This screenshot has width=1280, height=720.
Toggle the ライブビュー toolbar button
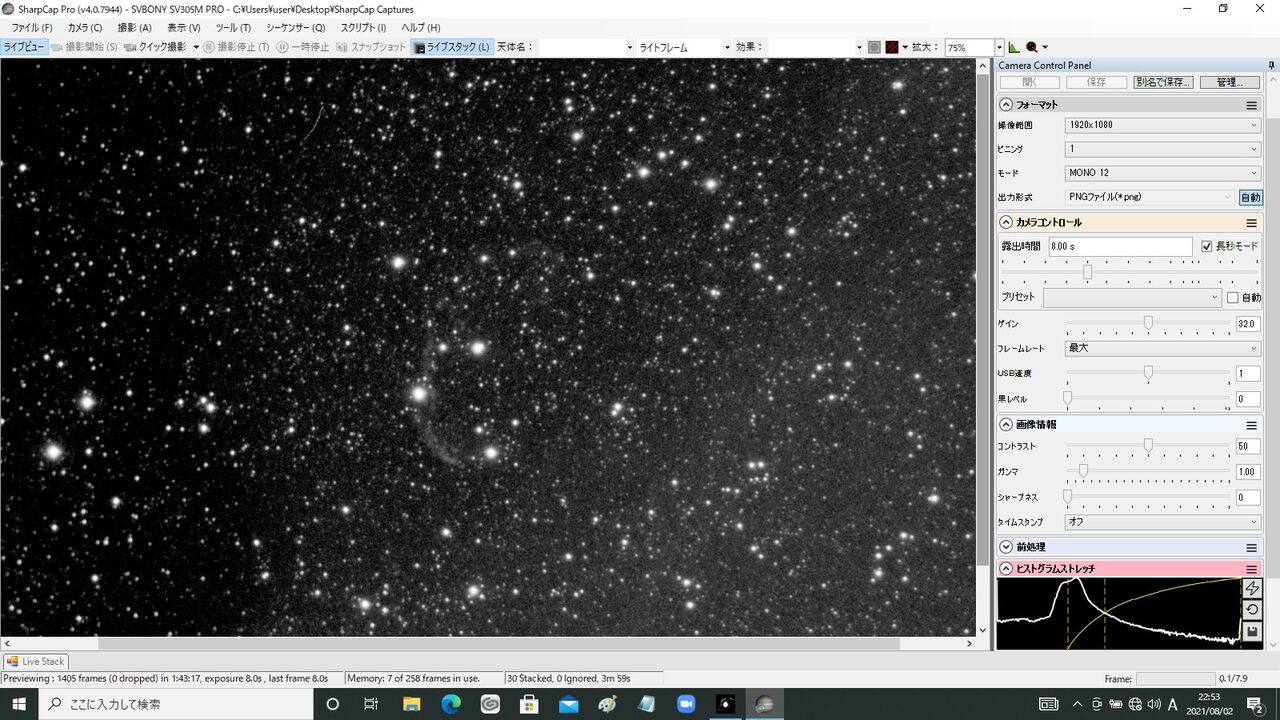(23, 47)
